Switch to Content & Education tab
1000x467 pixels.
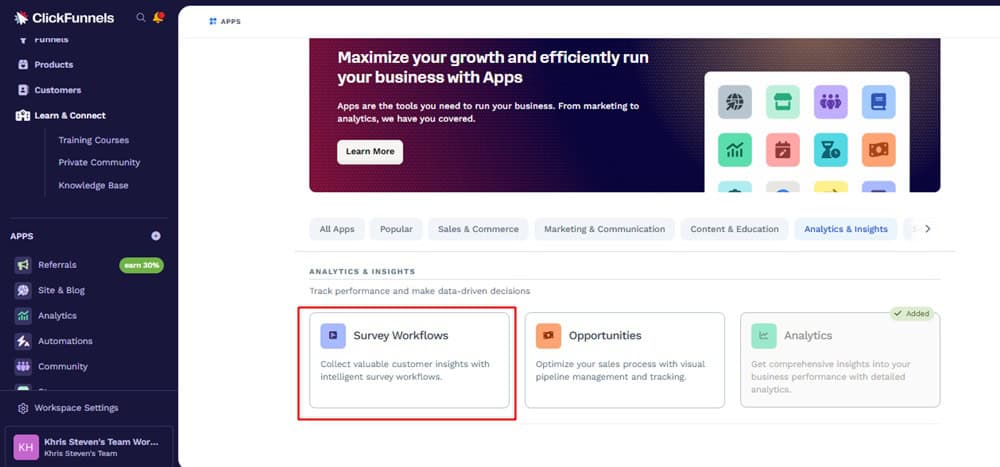(735, 229)
